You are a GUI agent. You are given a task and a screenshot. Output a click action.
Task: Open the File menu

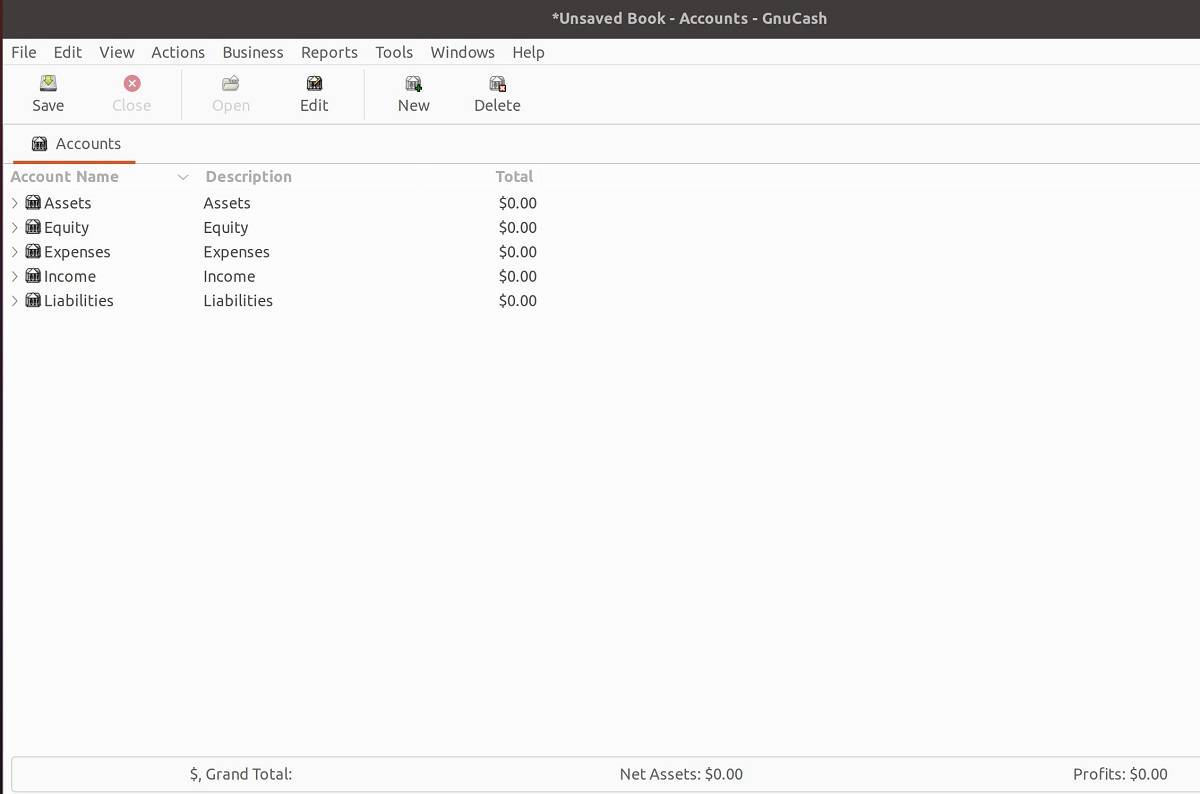click(22, 52)
